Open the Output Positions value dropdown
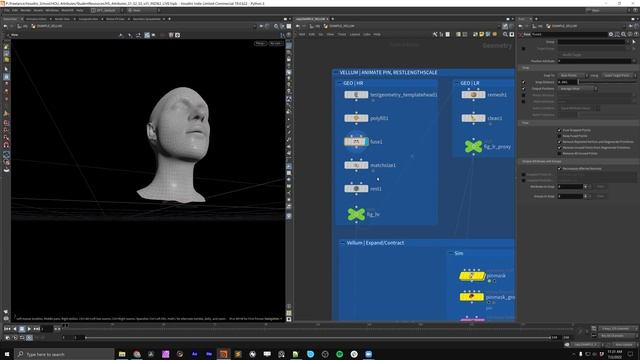 click(x=577, y=89)
